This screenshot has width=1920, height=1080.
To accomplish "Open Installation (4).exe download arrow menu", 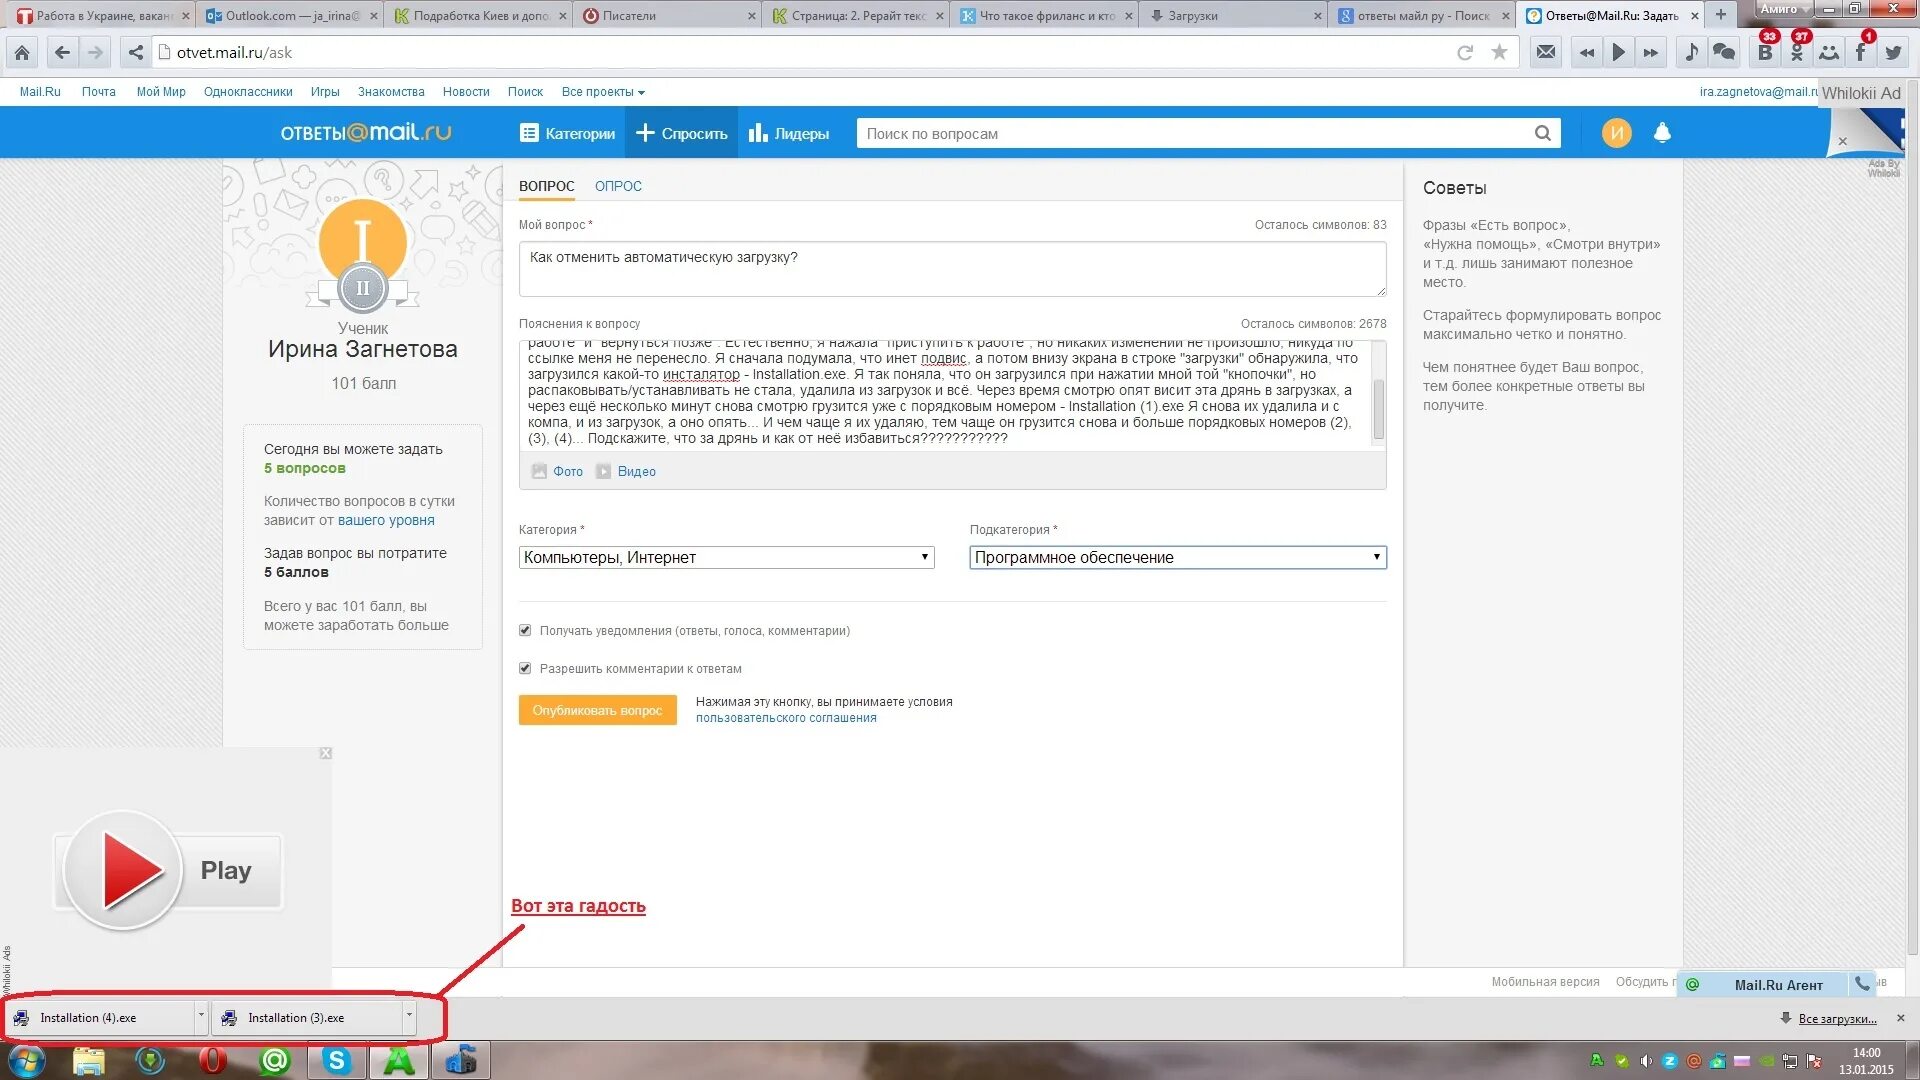I will point(201,1016).
